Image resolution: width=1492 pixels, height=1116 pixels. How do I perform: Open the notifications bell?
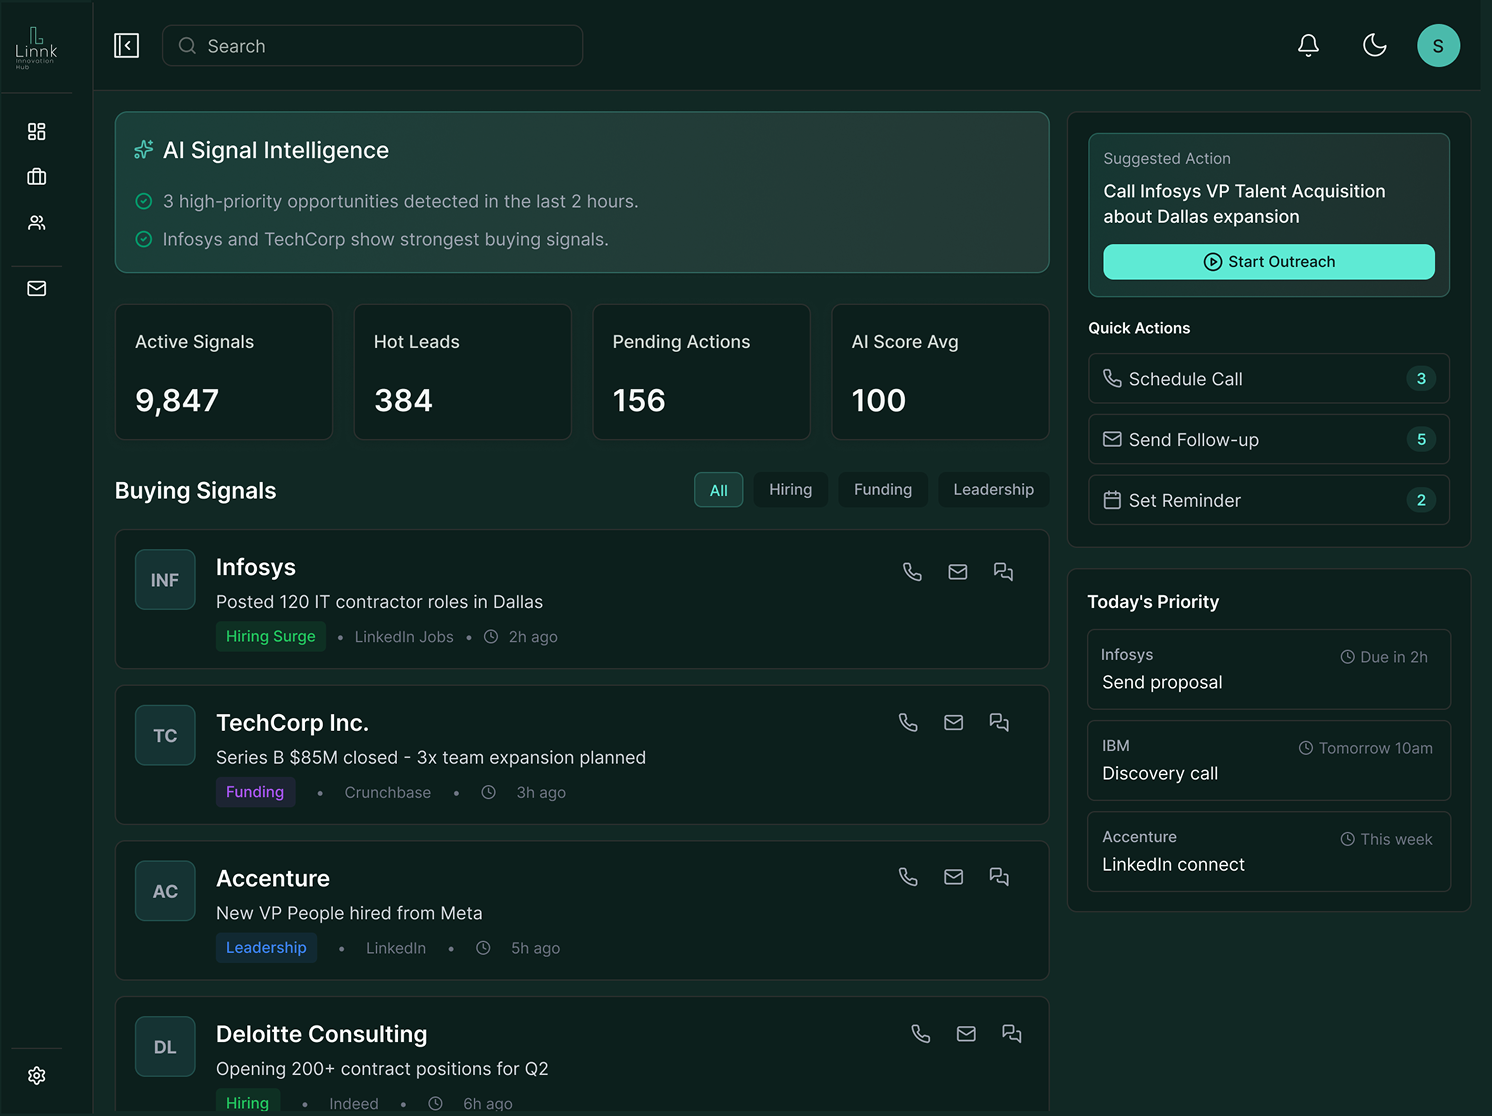(1308, 46)
